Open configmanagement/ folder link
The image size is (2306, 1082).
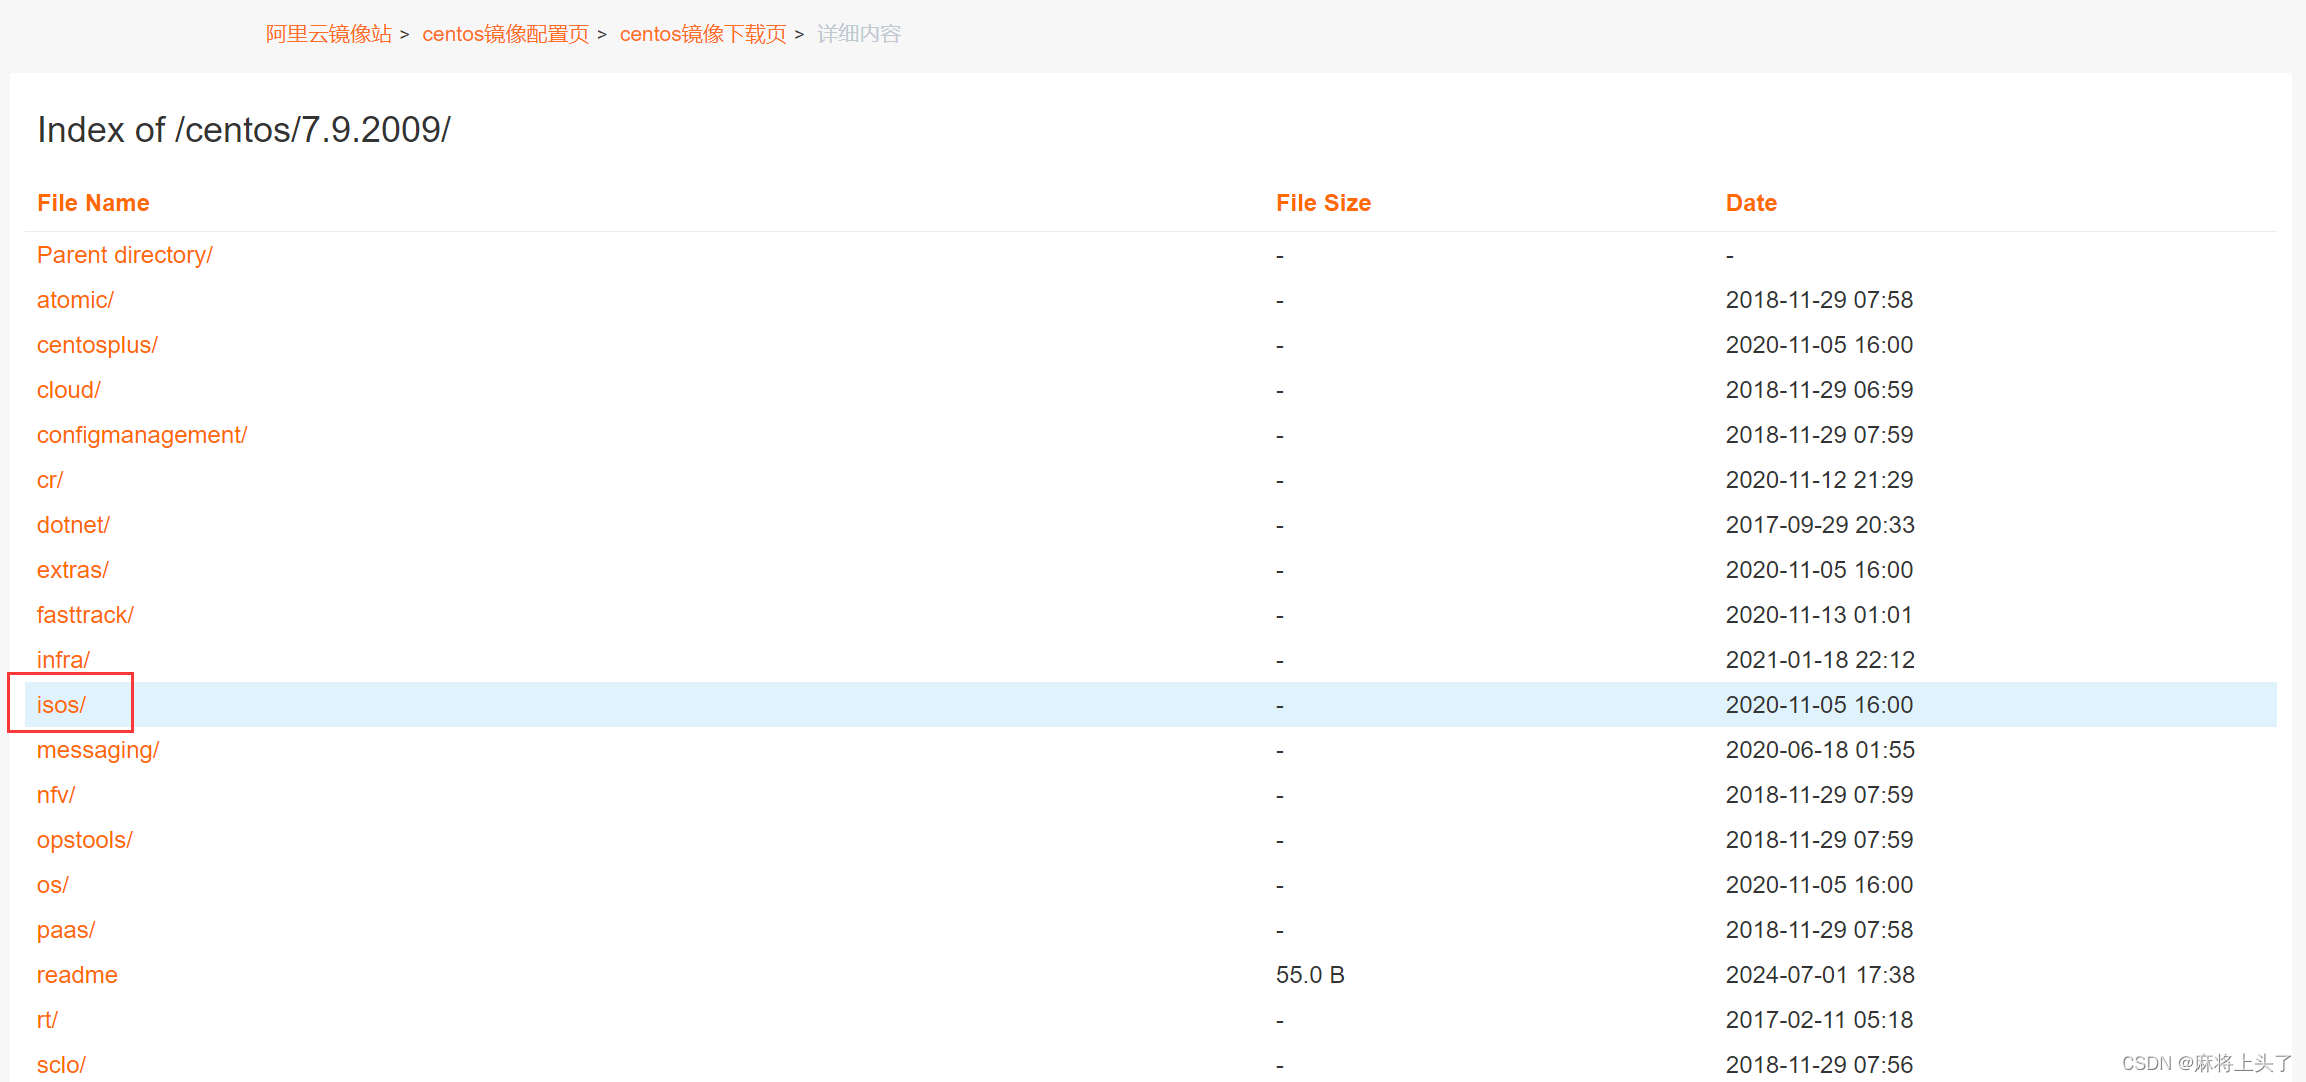tap(141, 435)
